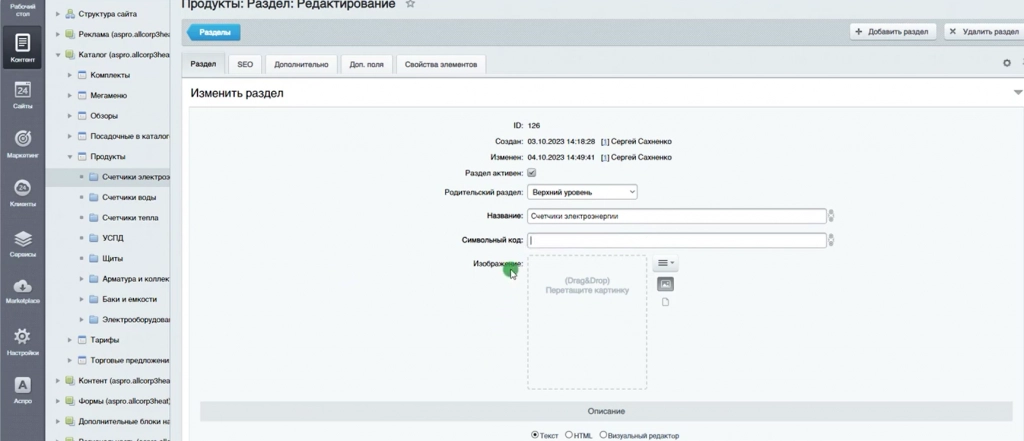Open the Рабочий стол sidebar item
1024x441 pixels.
[x=22, y=9]
